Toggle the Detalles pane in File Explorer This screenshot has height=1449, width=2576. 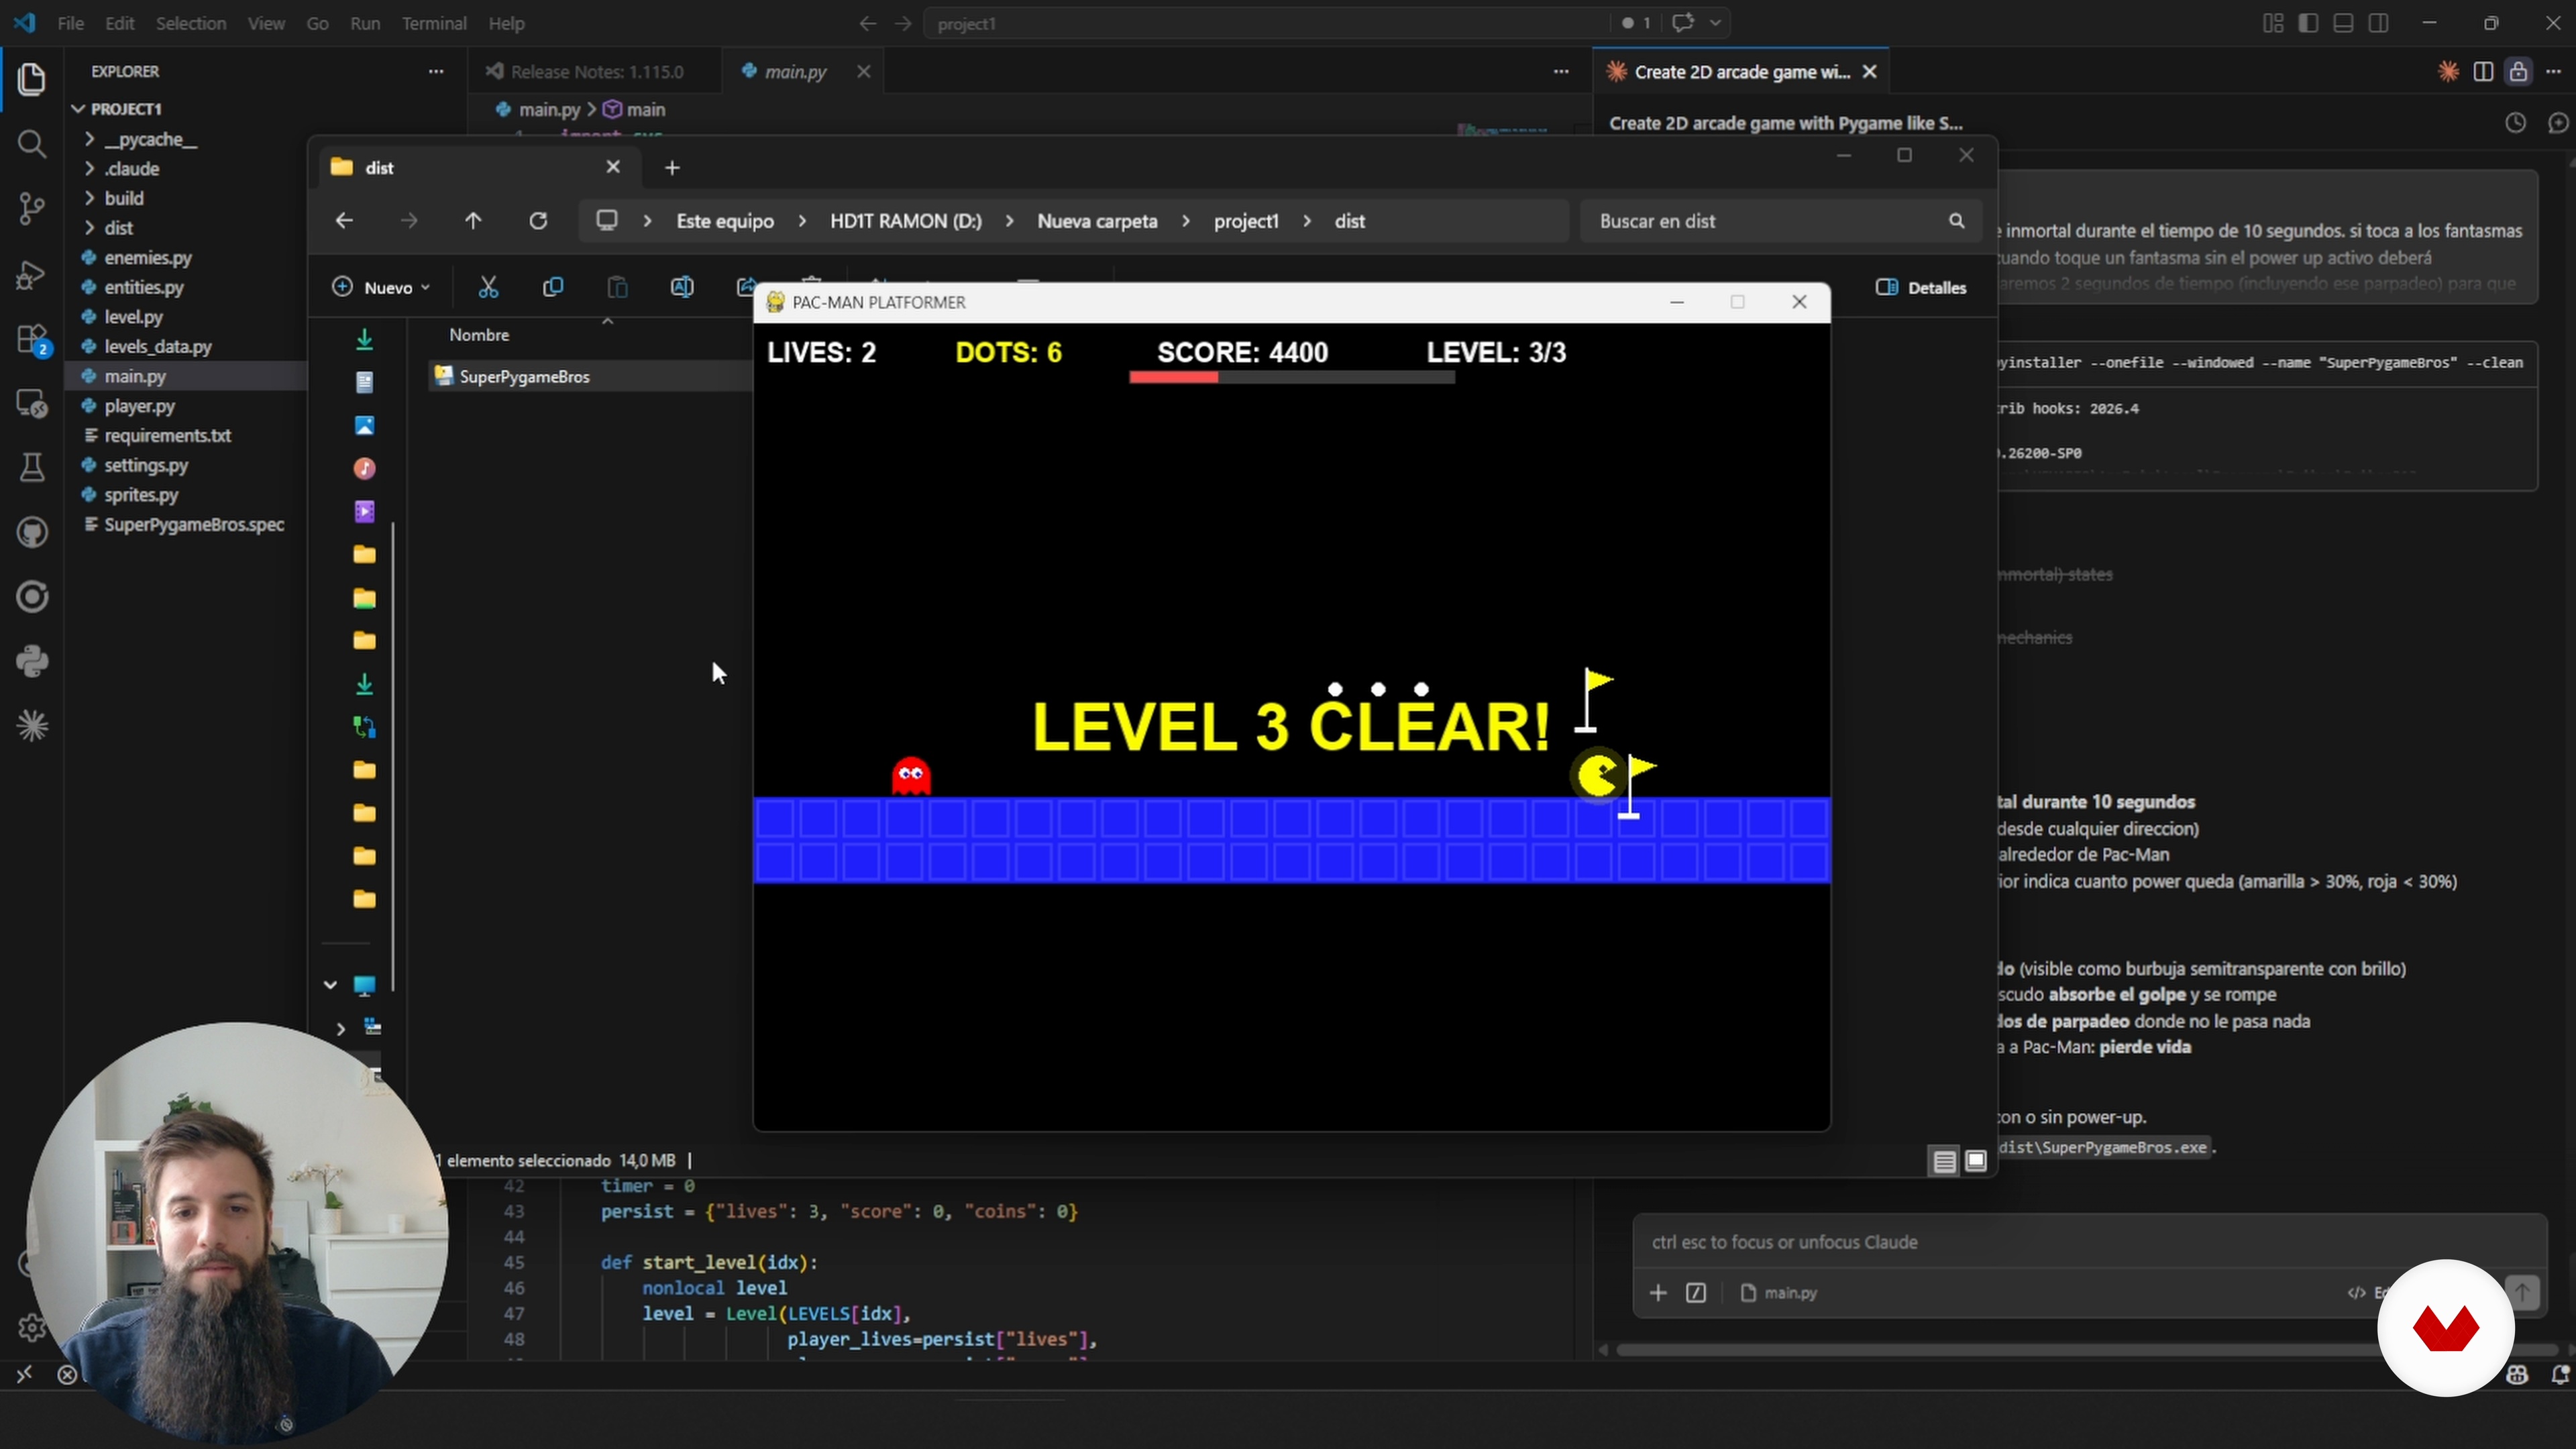pos(1921,288)
